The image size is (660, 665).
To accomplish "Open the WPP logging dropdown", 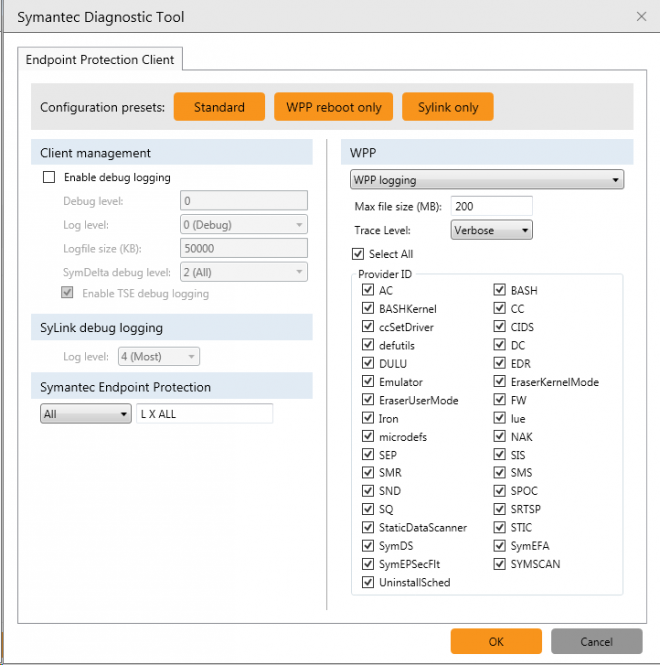I will [487, 180].
